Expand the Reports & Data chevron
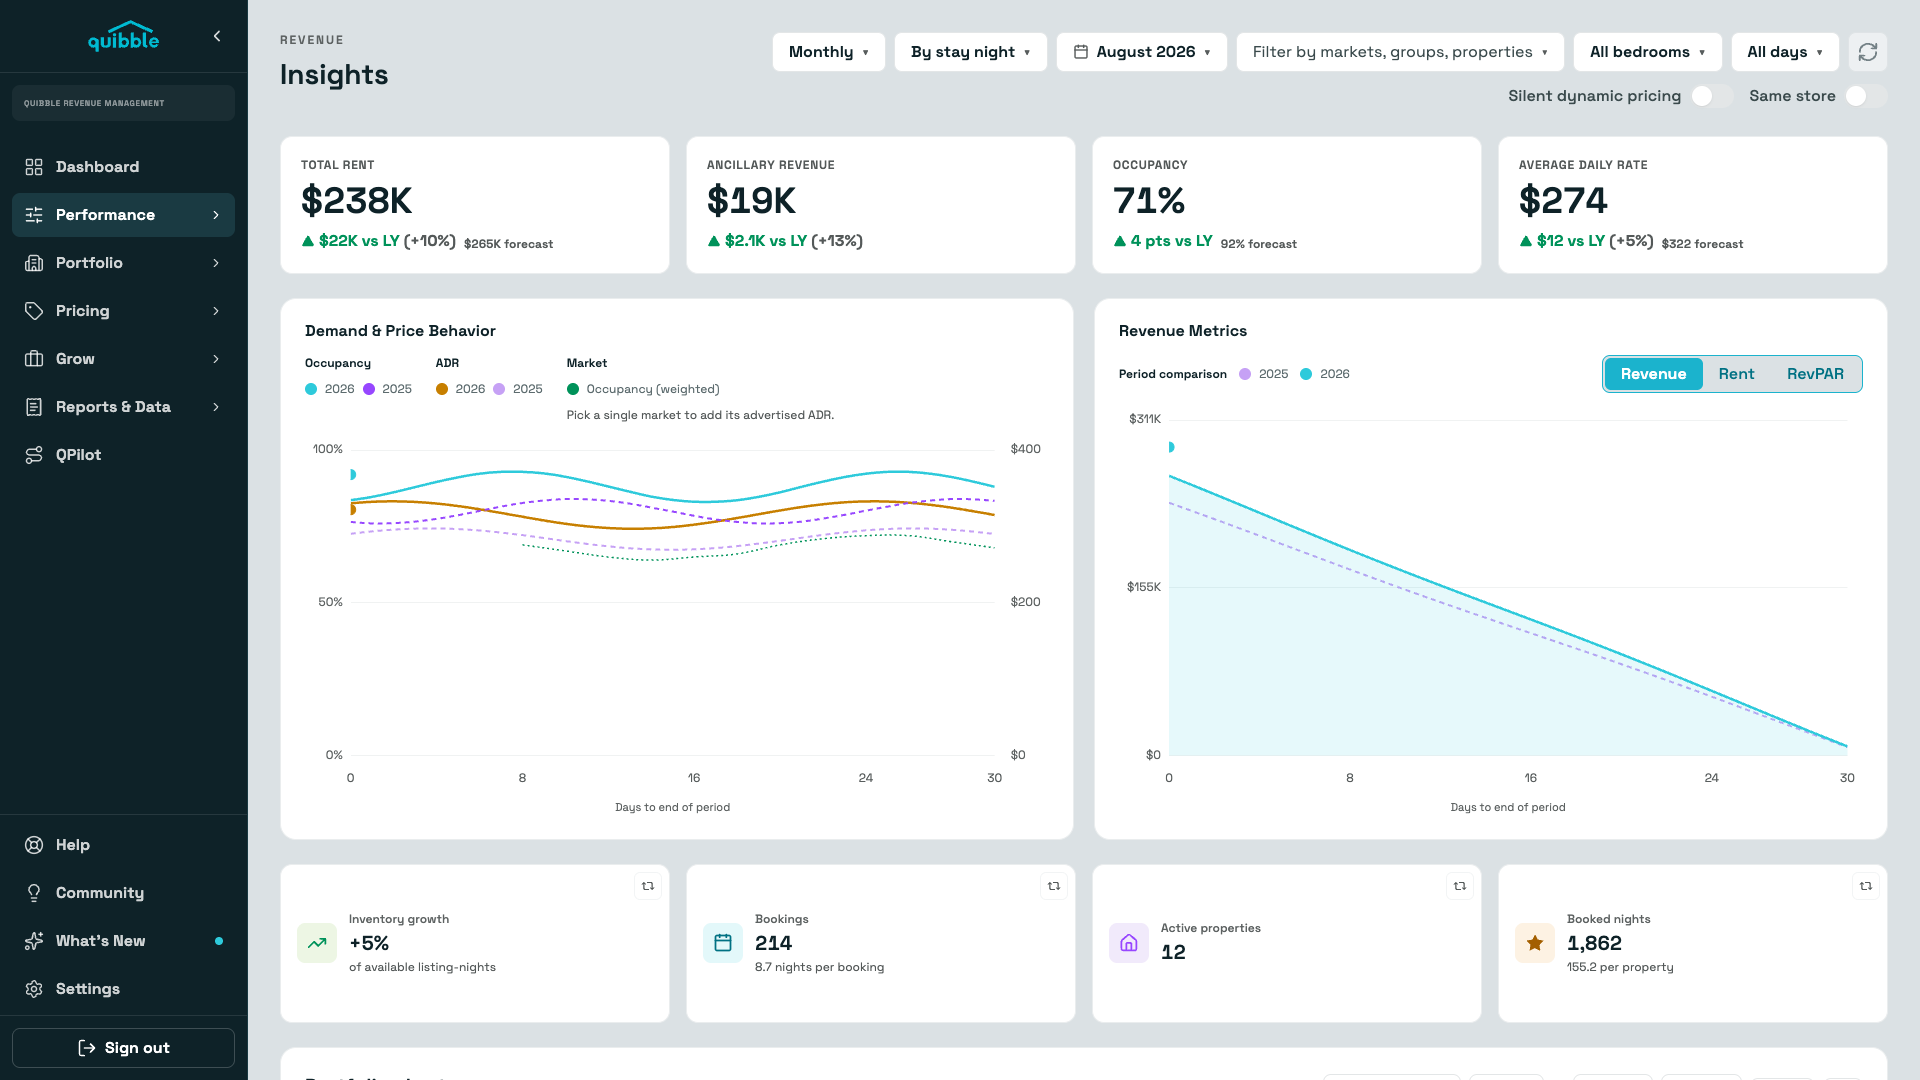This screenshot has height=1080, width=1920. pos(216,407)
